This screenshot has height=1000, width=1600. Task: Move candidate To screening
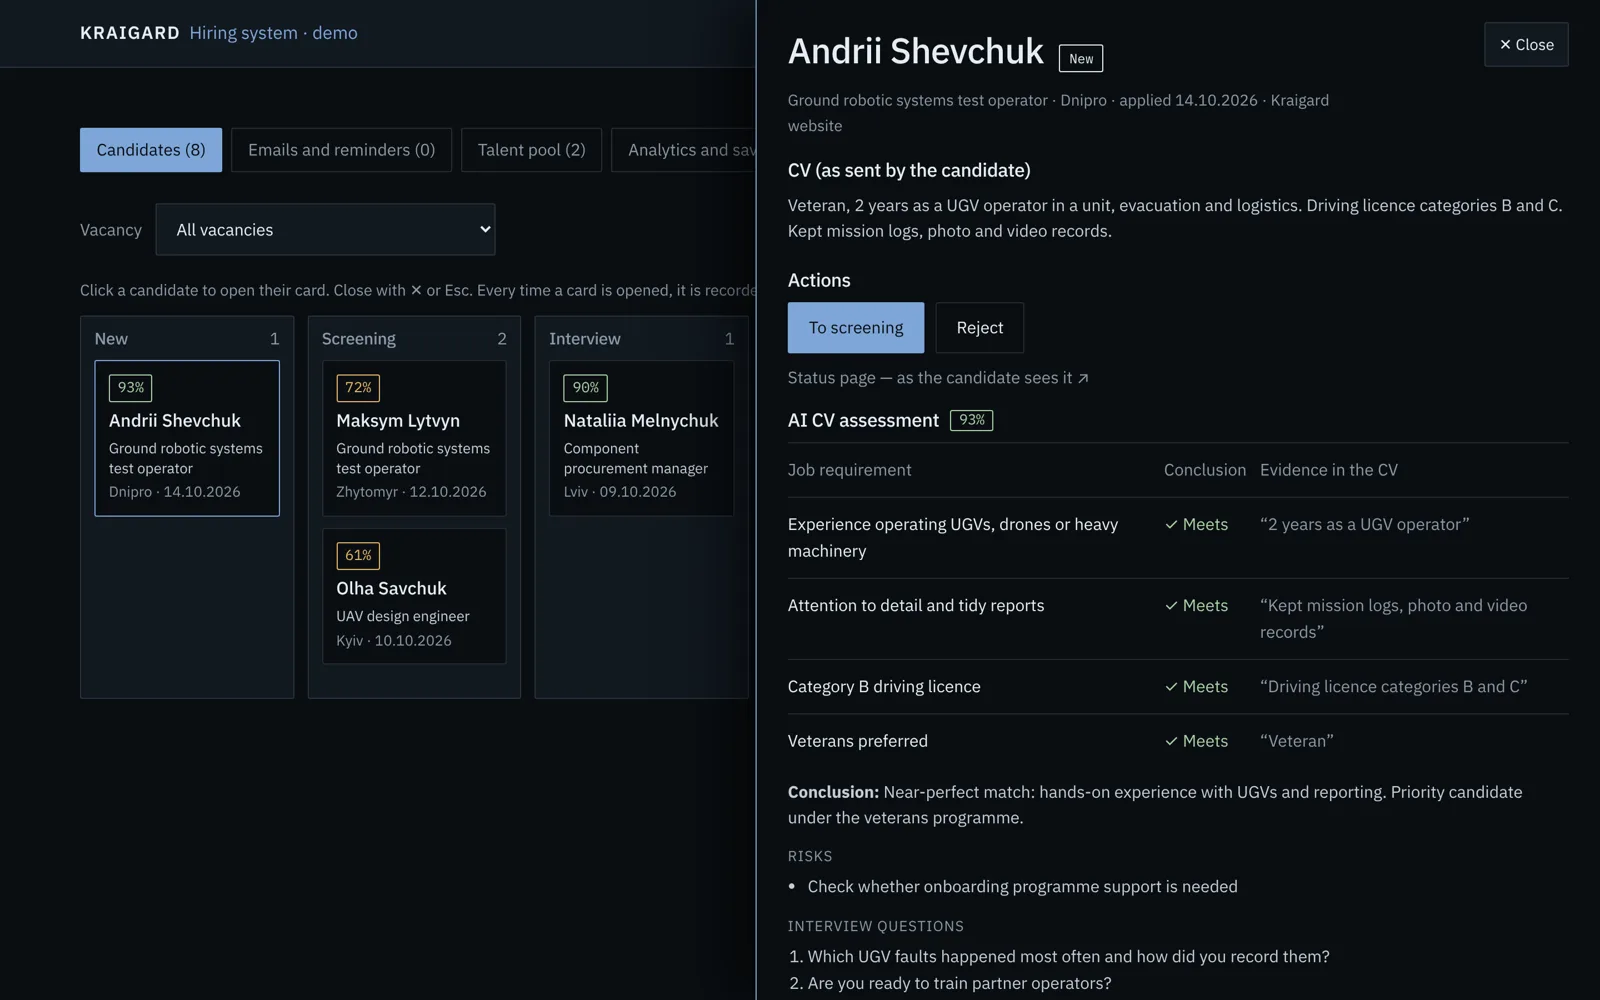click(x=856, y=328)
